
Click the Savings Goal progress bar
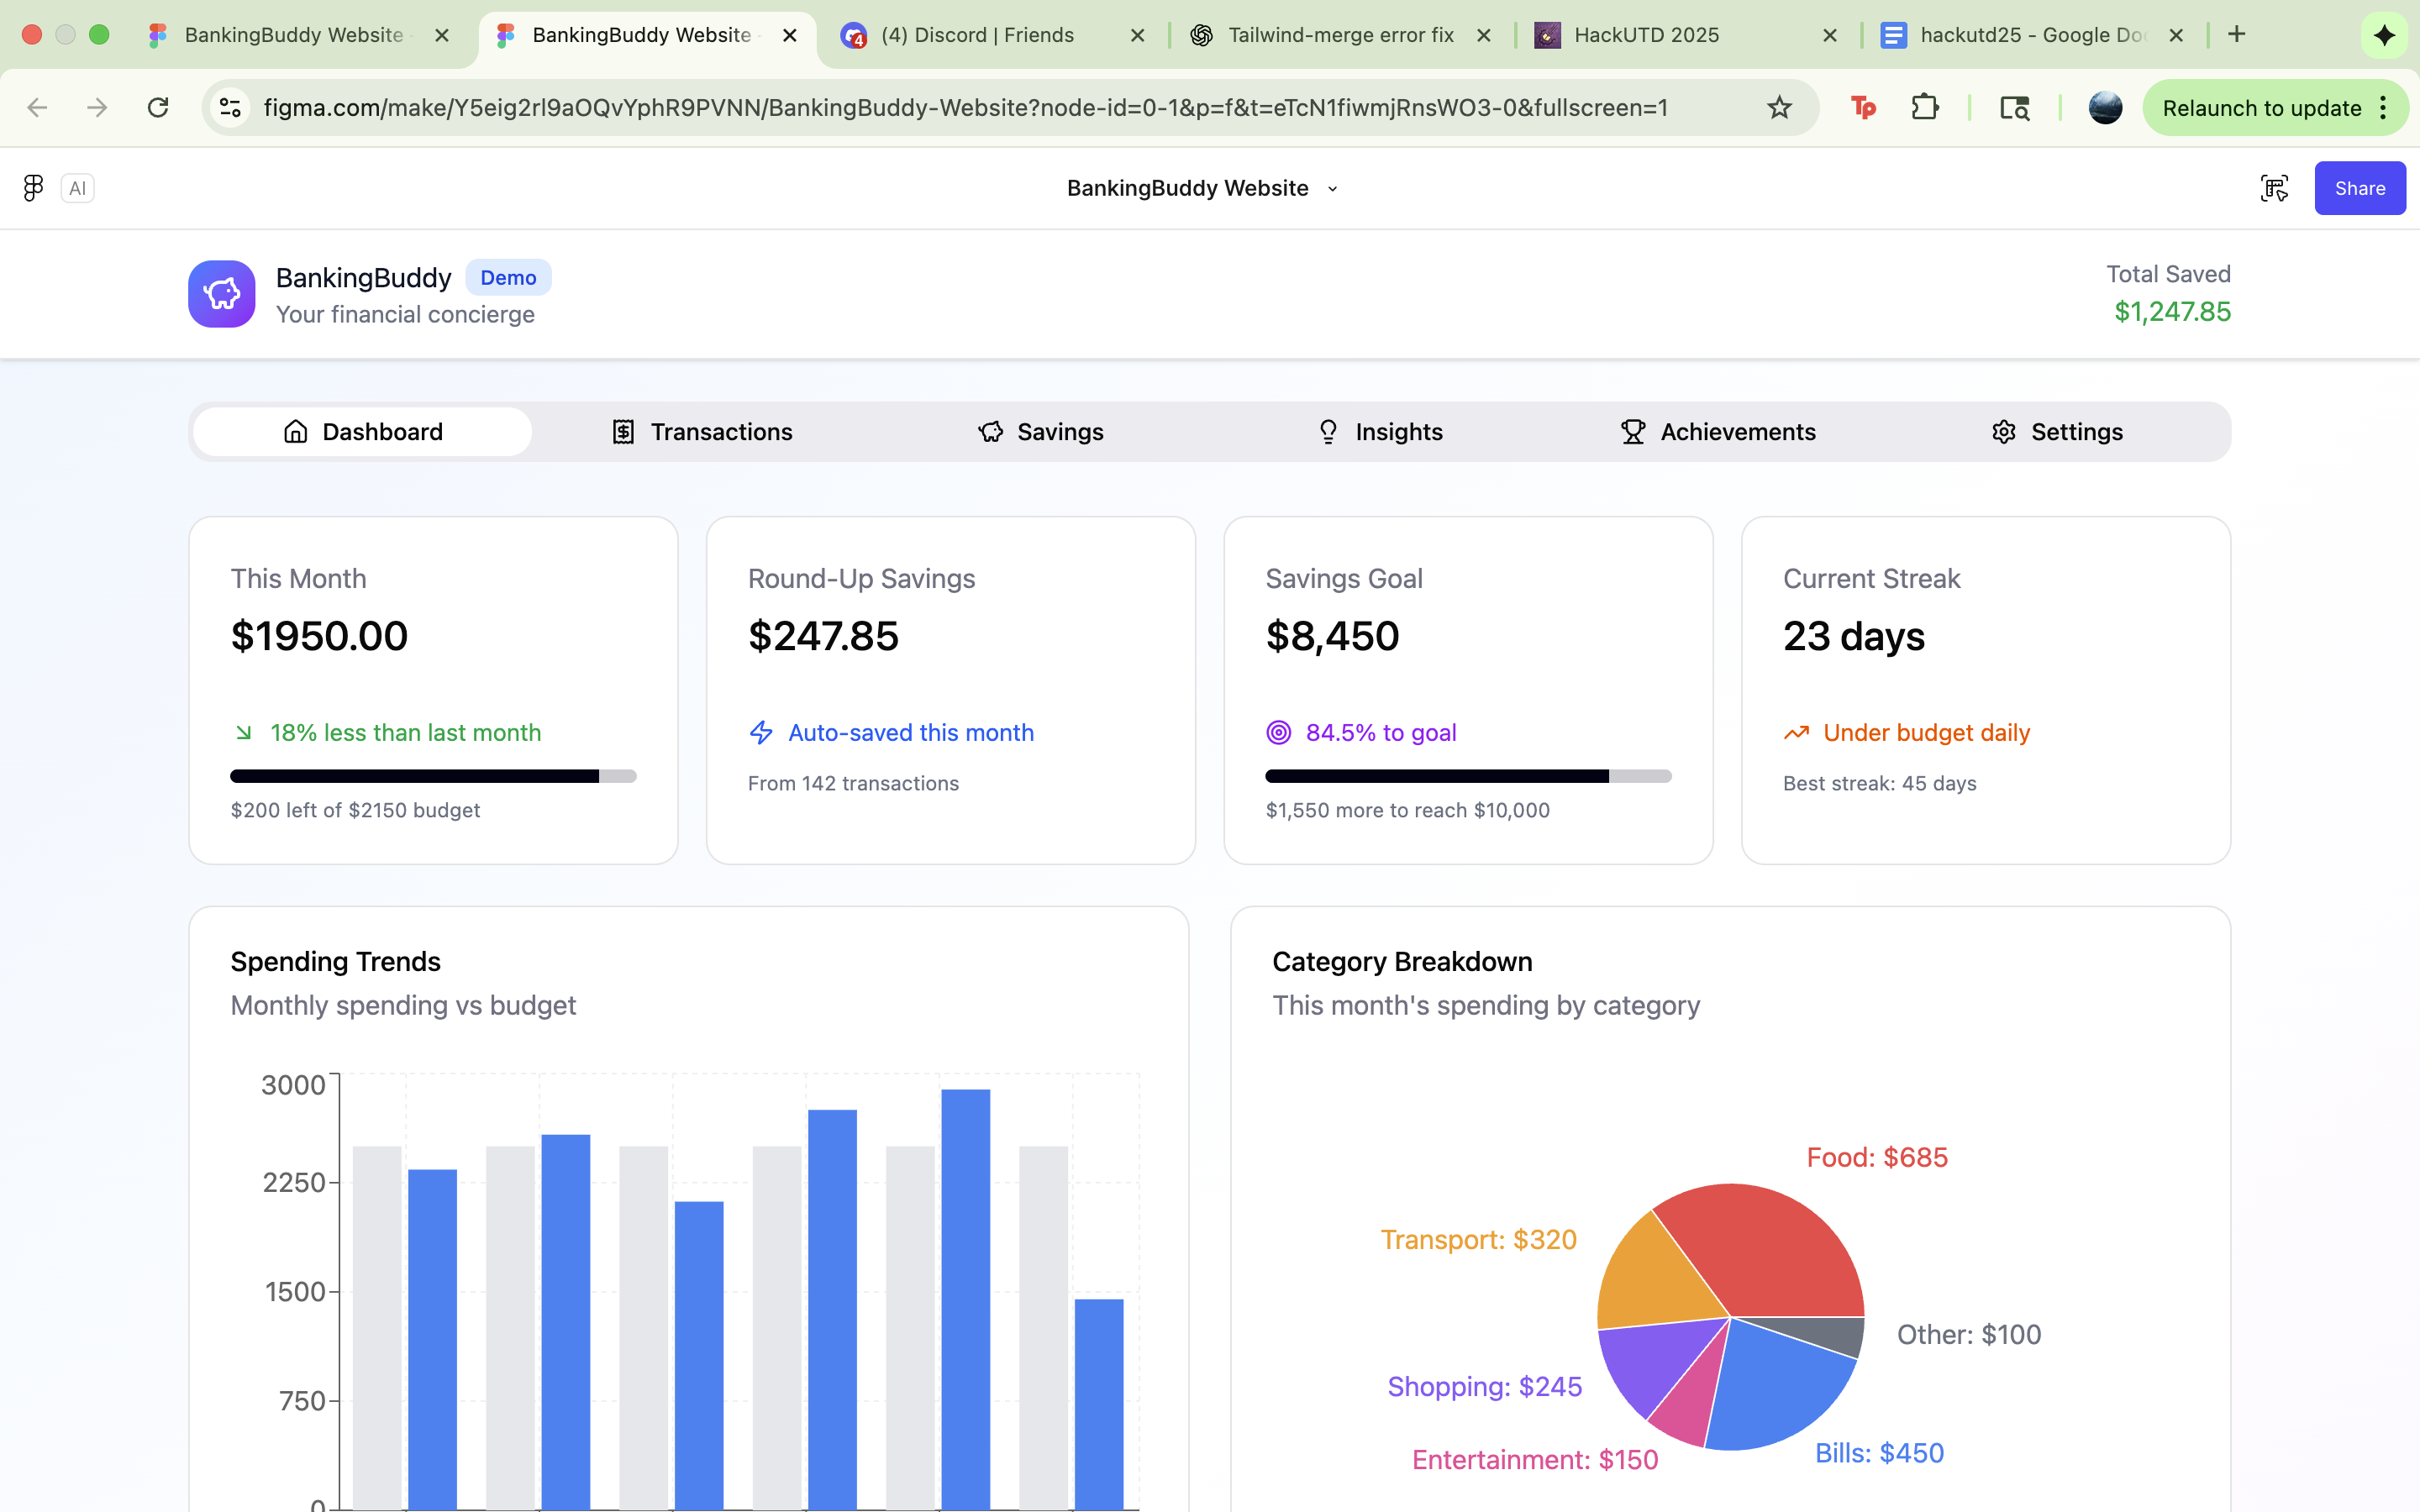[x=1467, y=776]
